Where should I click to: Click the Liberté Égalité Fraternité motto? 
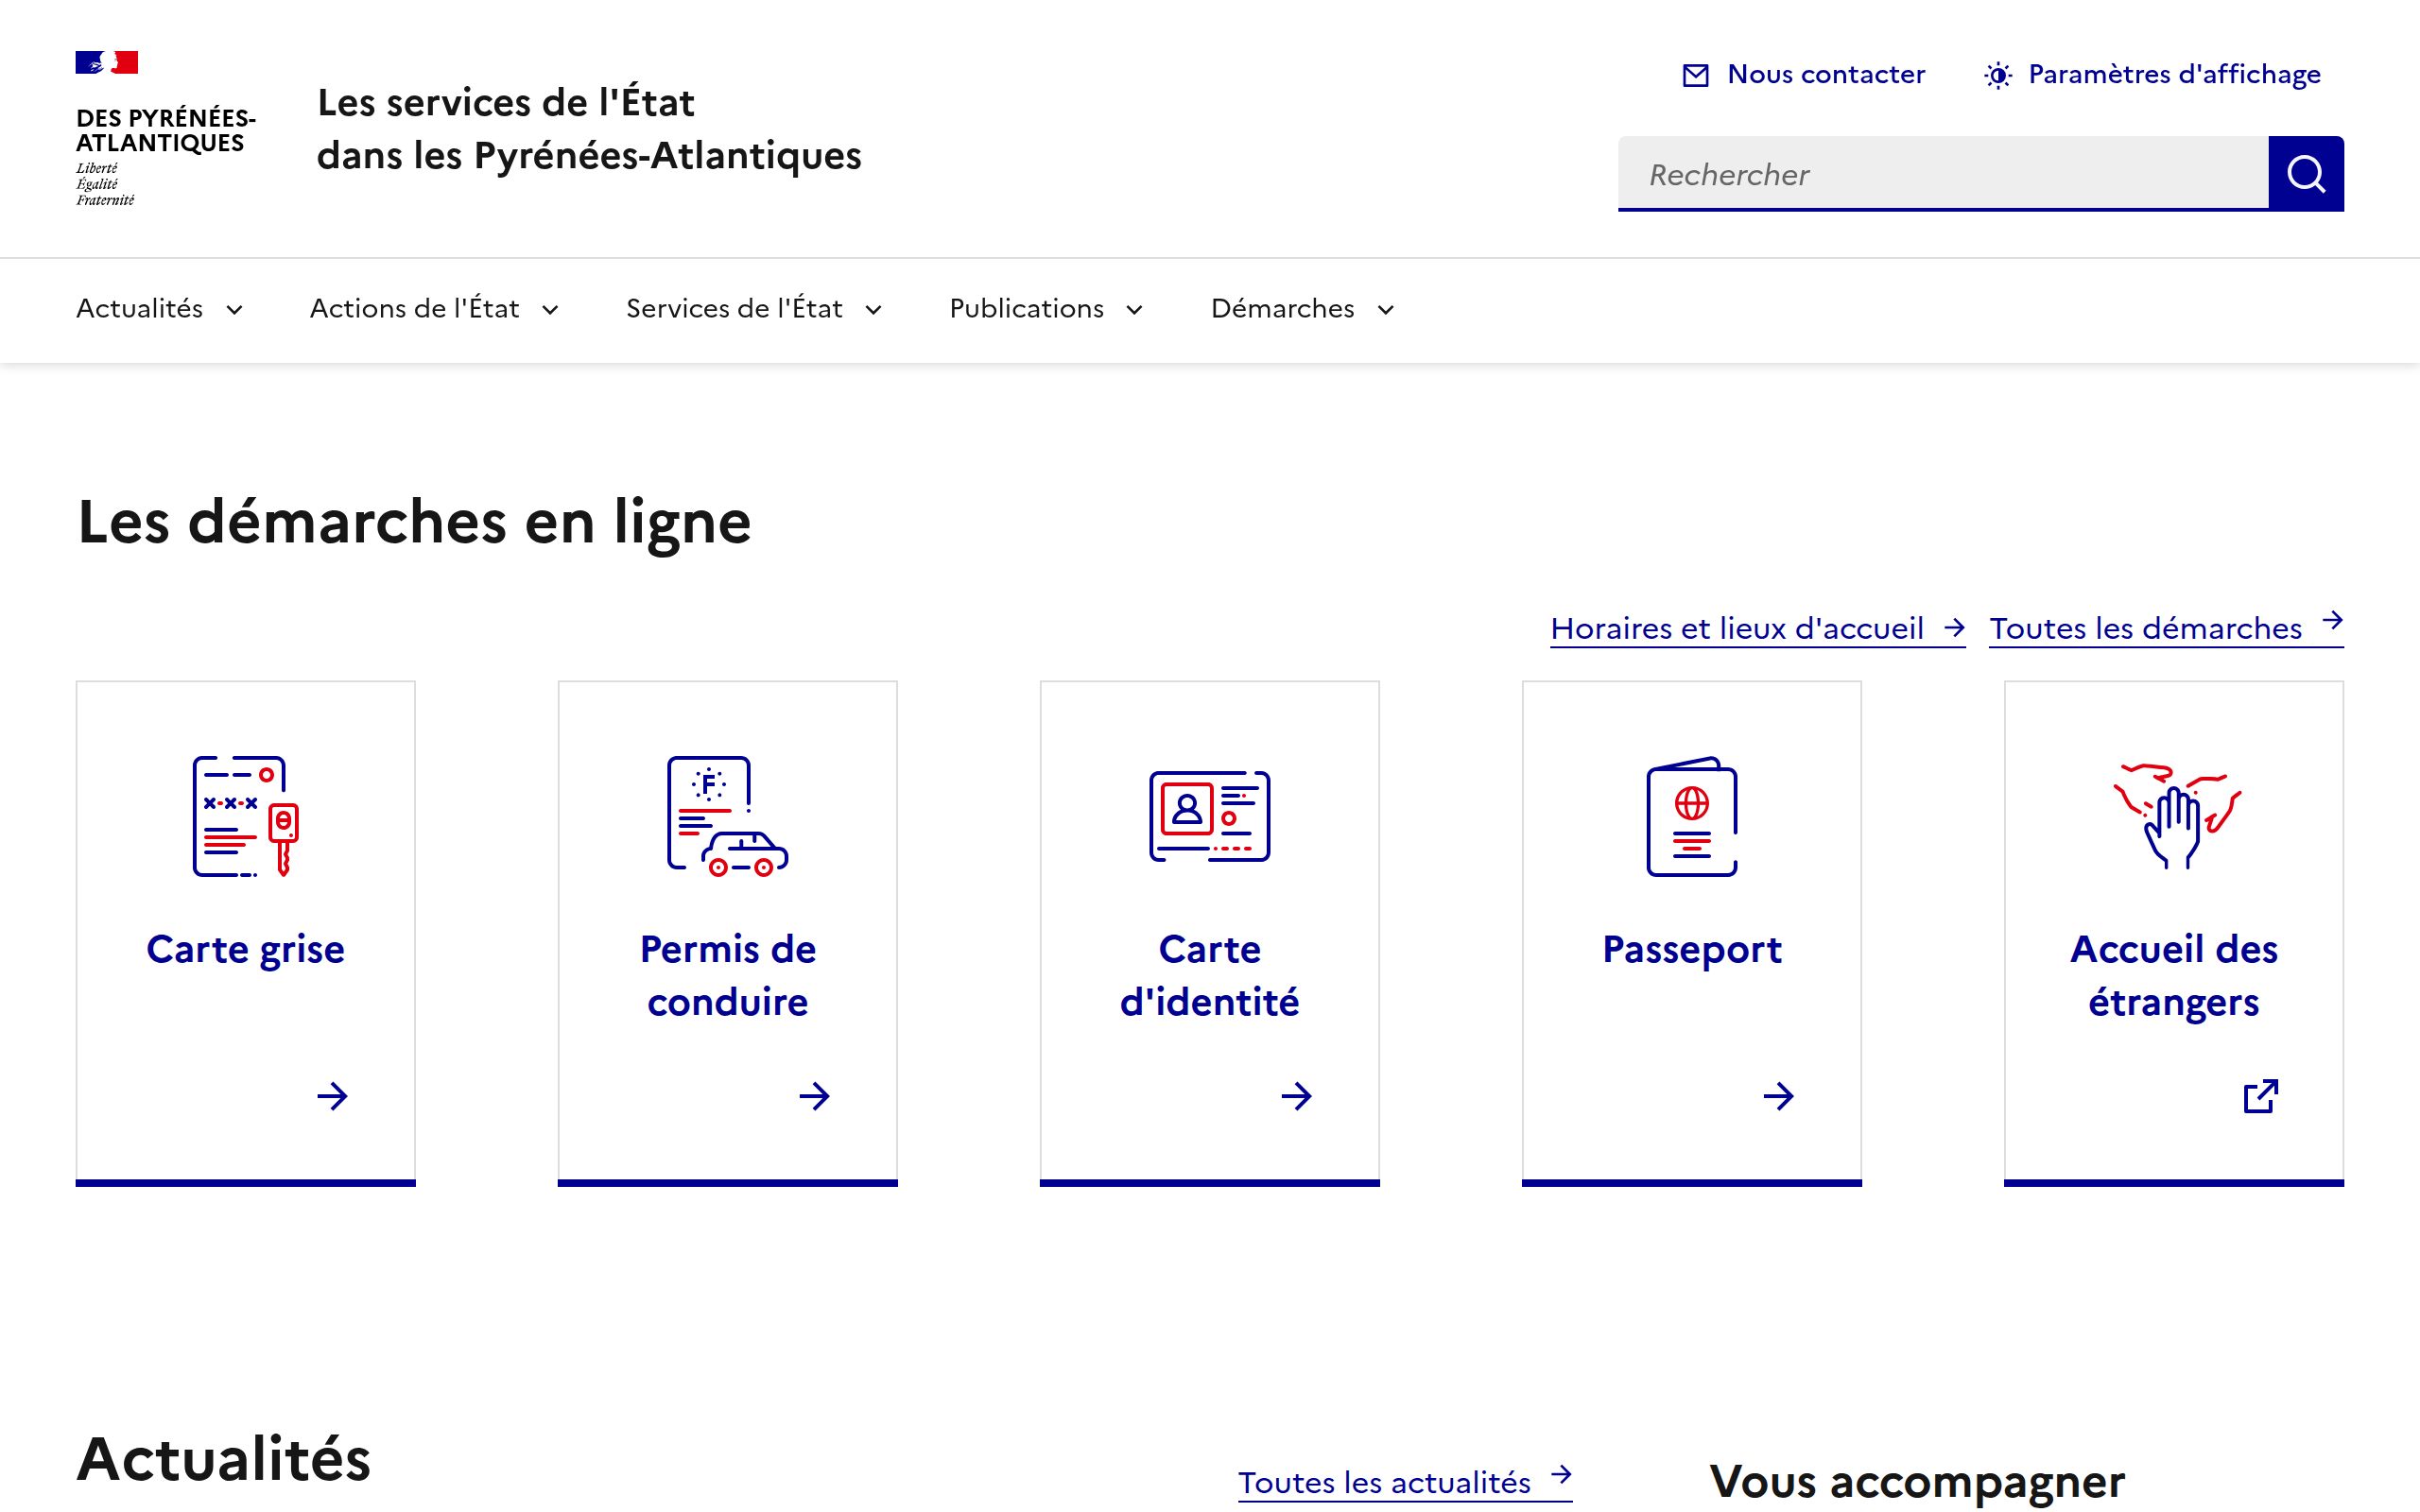click(x=105, y=184)
